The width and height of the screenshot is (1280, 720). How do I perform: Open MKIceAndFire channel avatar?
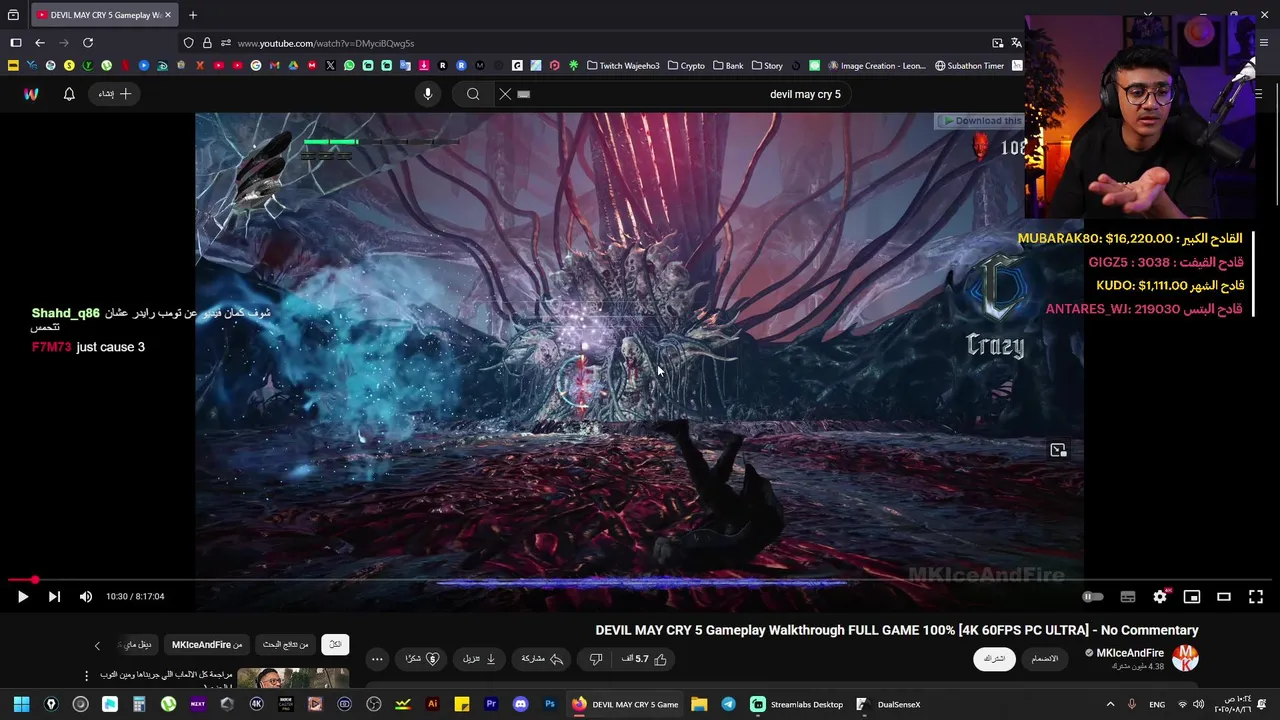coord(1186,658)
